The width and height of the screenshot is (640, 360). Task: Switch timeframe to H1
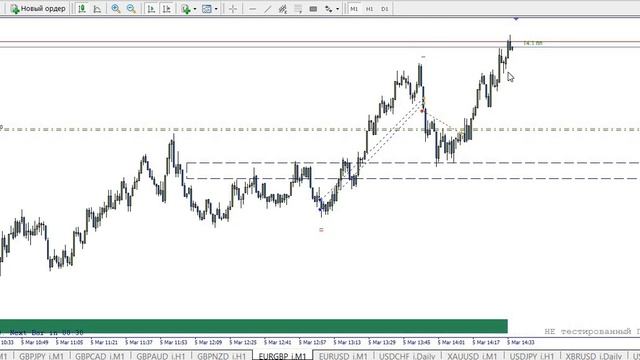click(369, 9)
